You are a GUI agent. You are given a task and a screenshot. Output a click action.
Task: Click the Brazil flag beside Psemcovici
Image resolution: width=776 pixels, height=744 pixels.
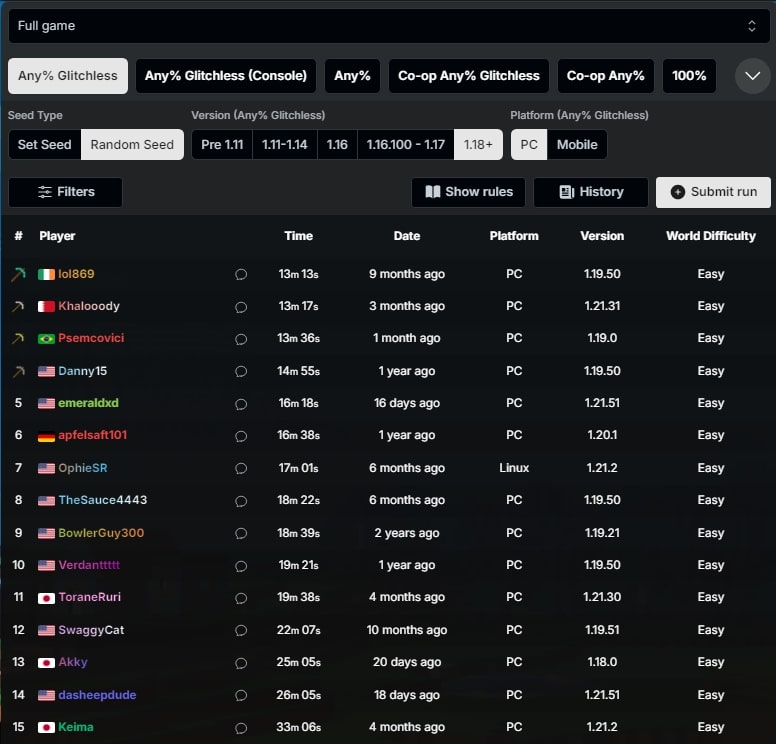point(46,338)
